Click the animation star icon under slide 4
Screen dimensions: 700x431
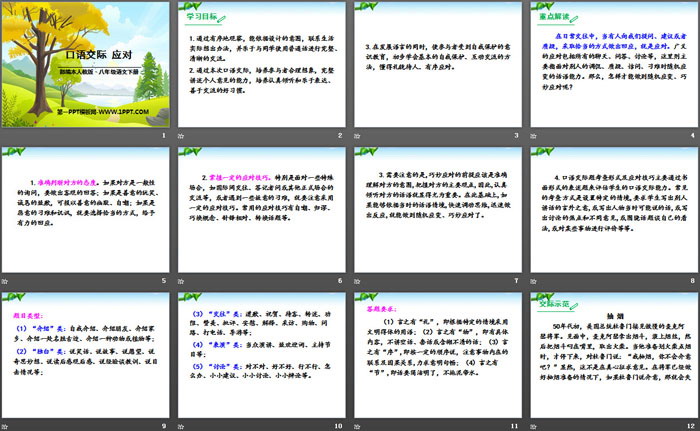point(533,136)
